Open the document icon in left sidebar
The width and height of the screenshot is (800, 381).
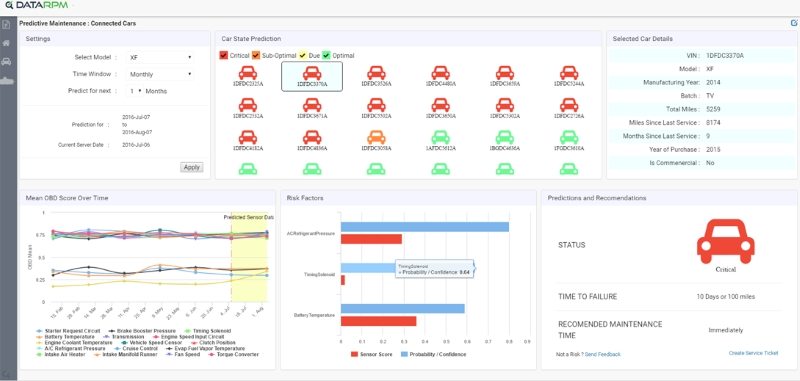[x=6, y=24]
